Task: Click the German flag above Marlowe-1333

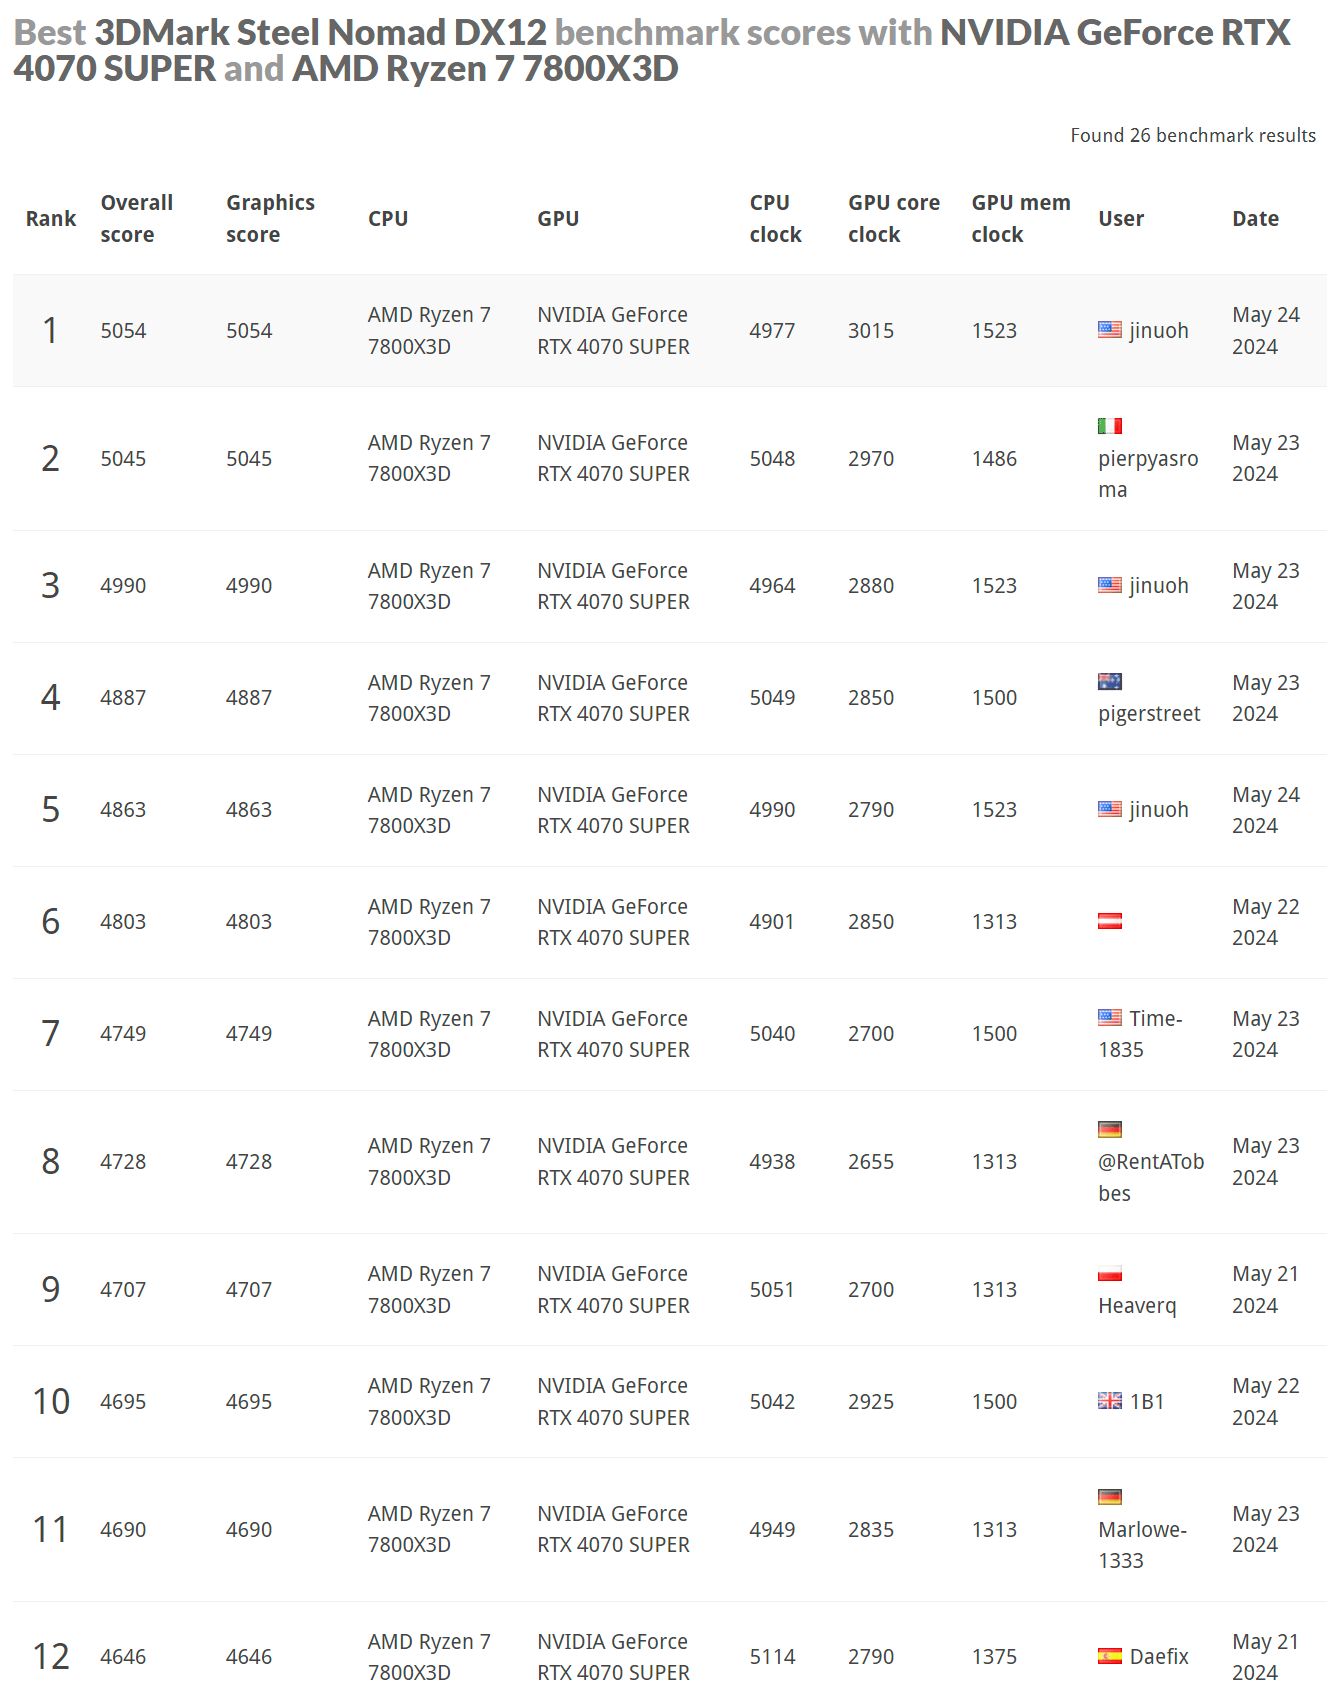Action: pos(1109,1497)
